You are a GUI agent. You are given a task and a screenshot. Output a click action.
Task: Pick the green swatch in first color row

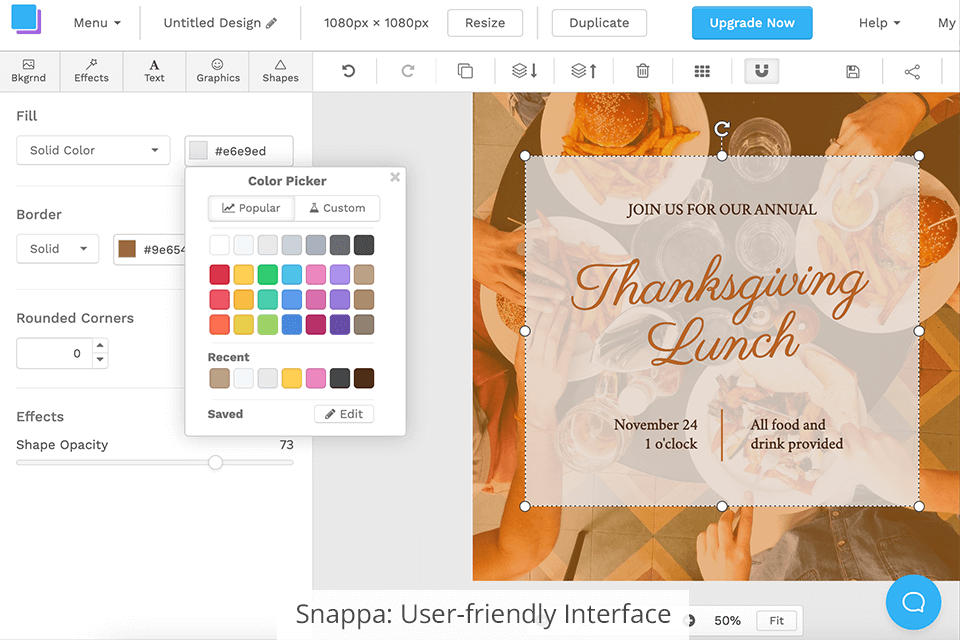tap(268, 274)
